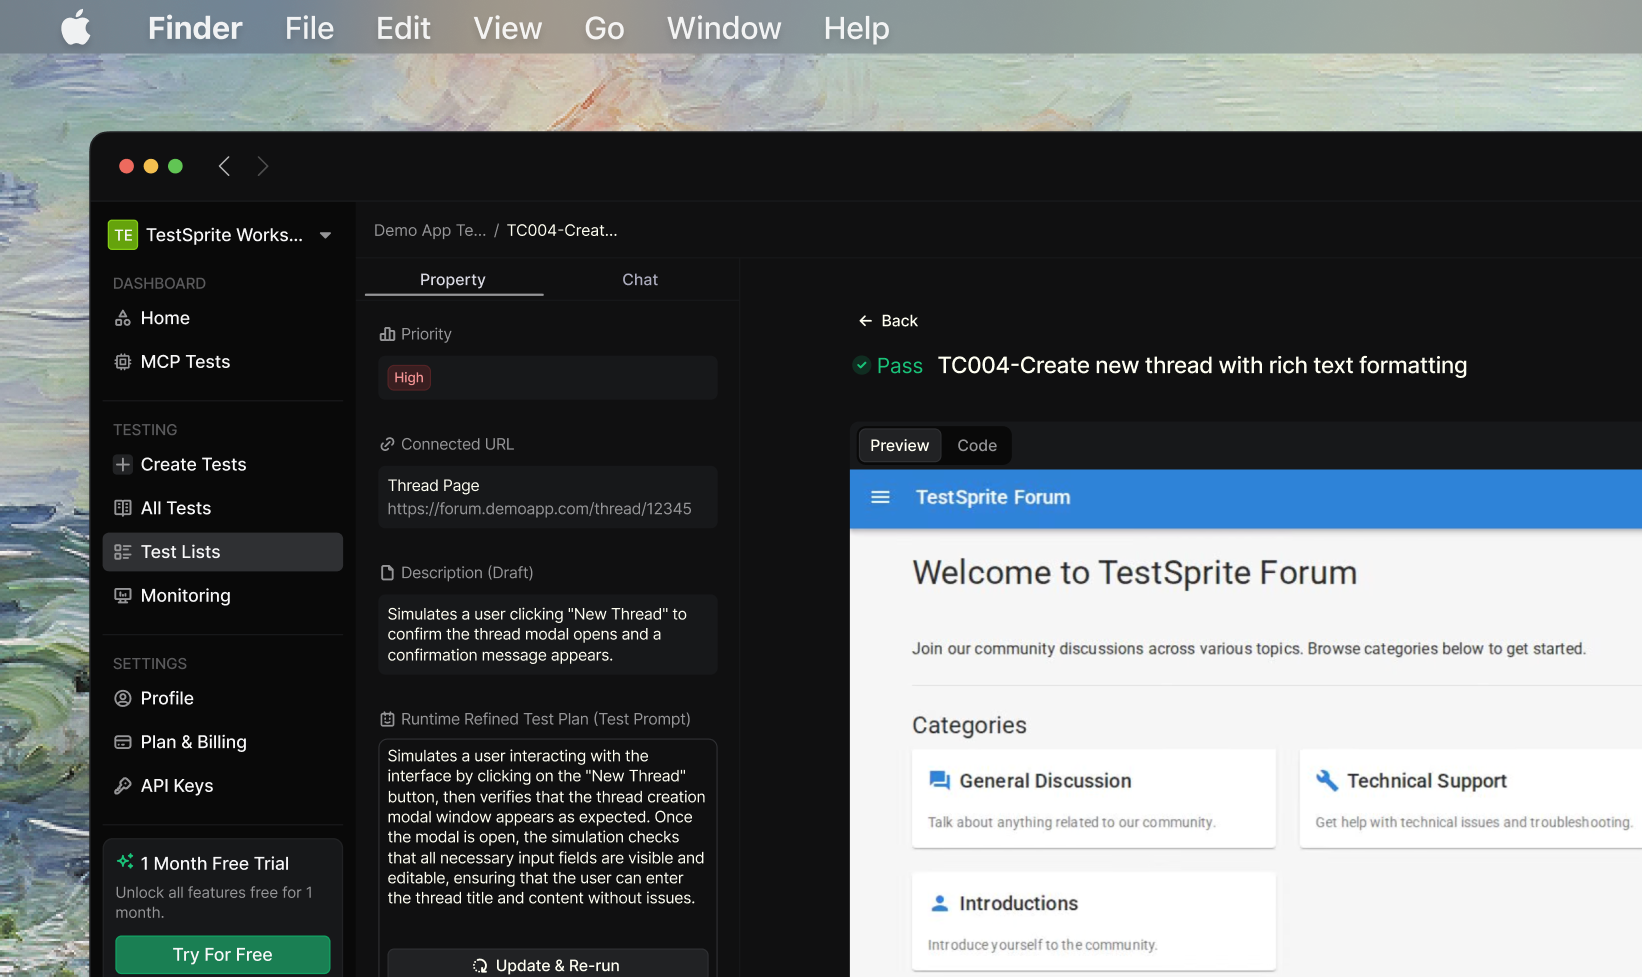
Task: Click the sparkle icon beside Free Trial
Action: [x=125, y=862]
